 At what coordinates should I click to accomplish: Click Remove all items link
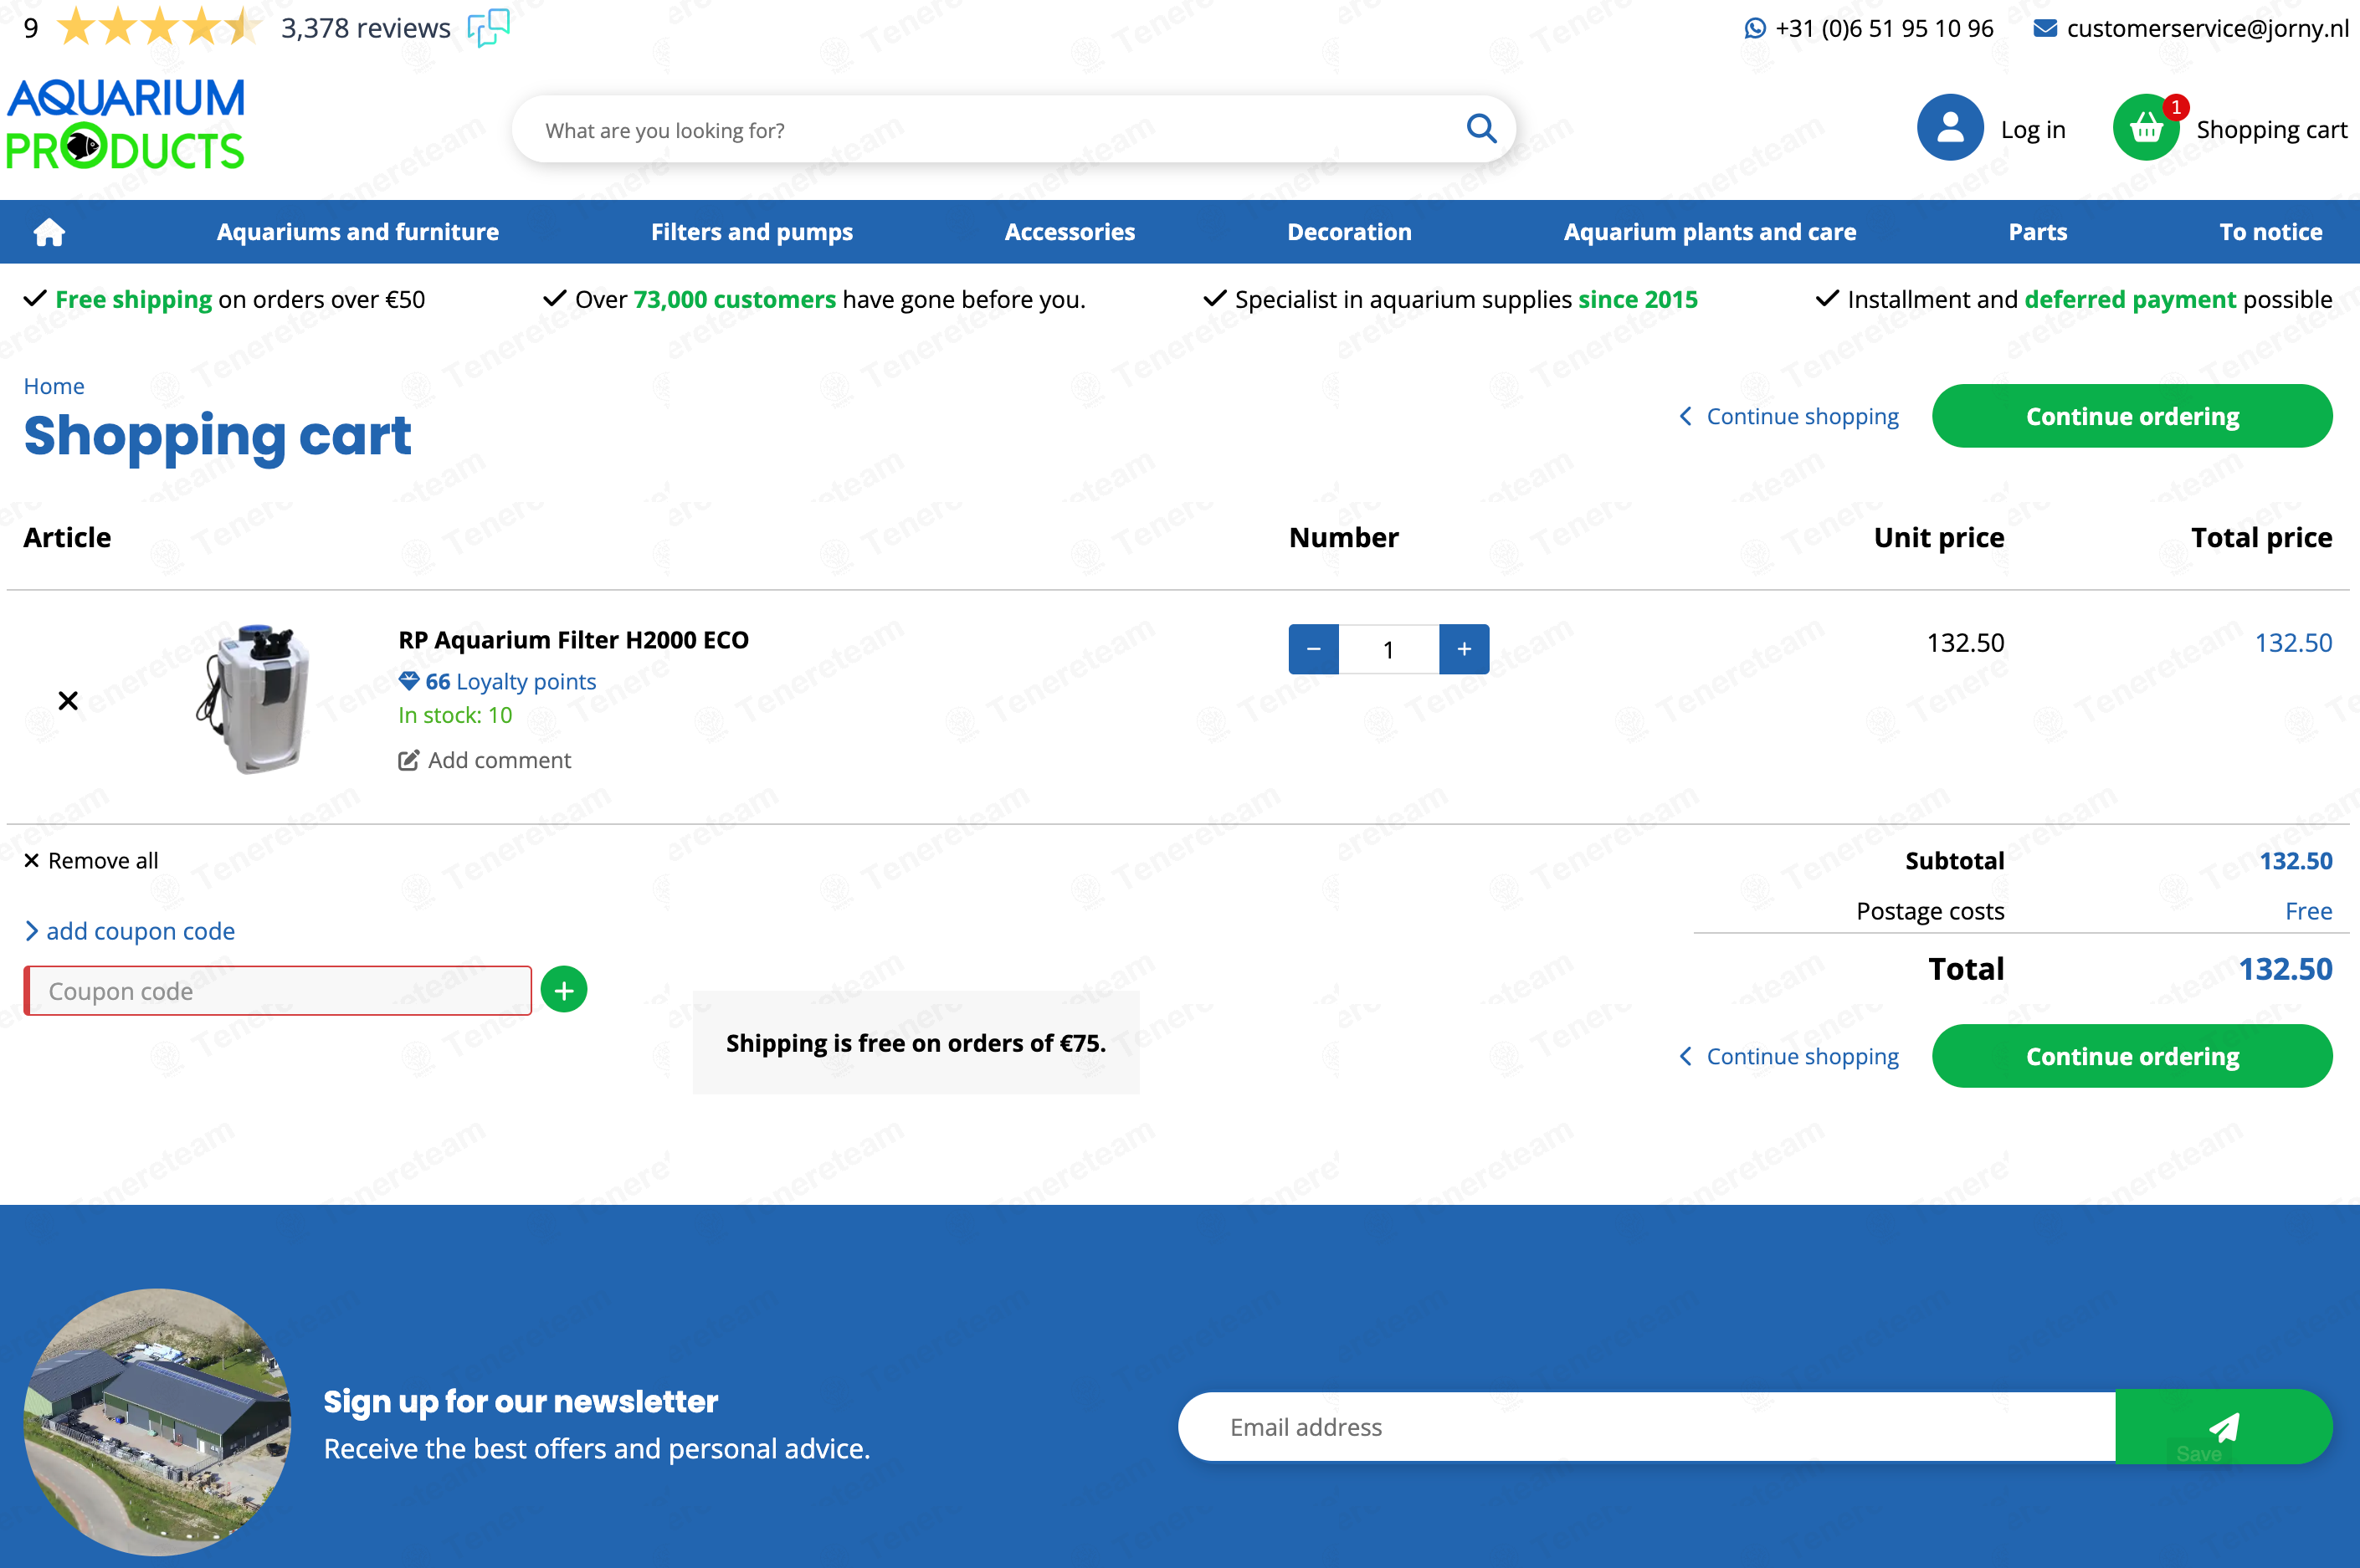pos(91,861)
